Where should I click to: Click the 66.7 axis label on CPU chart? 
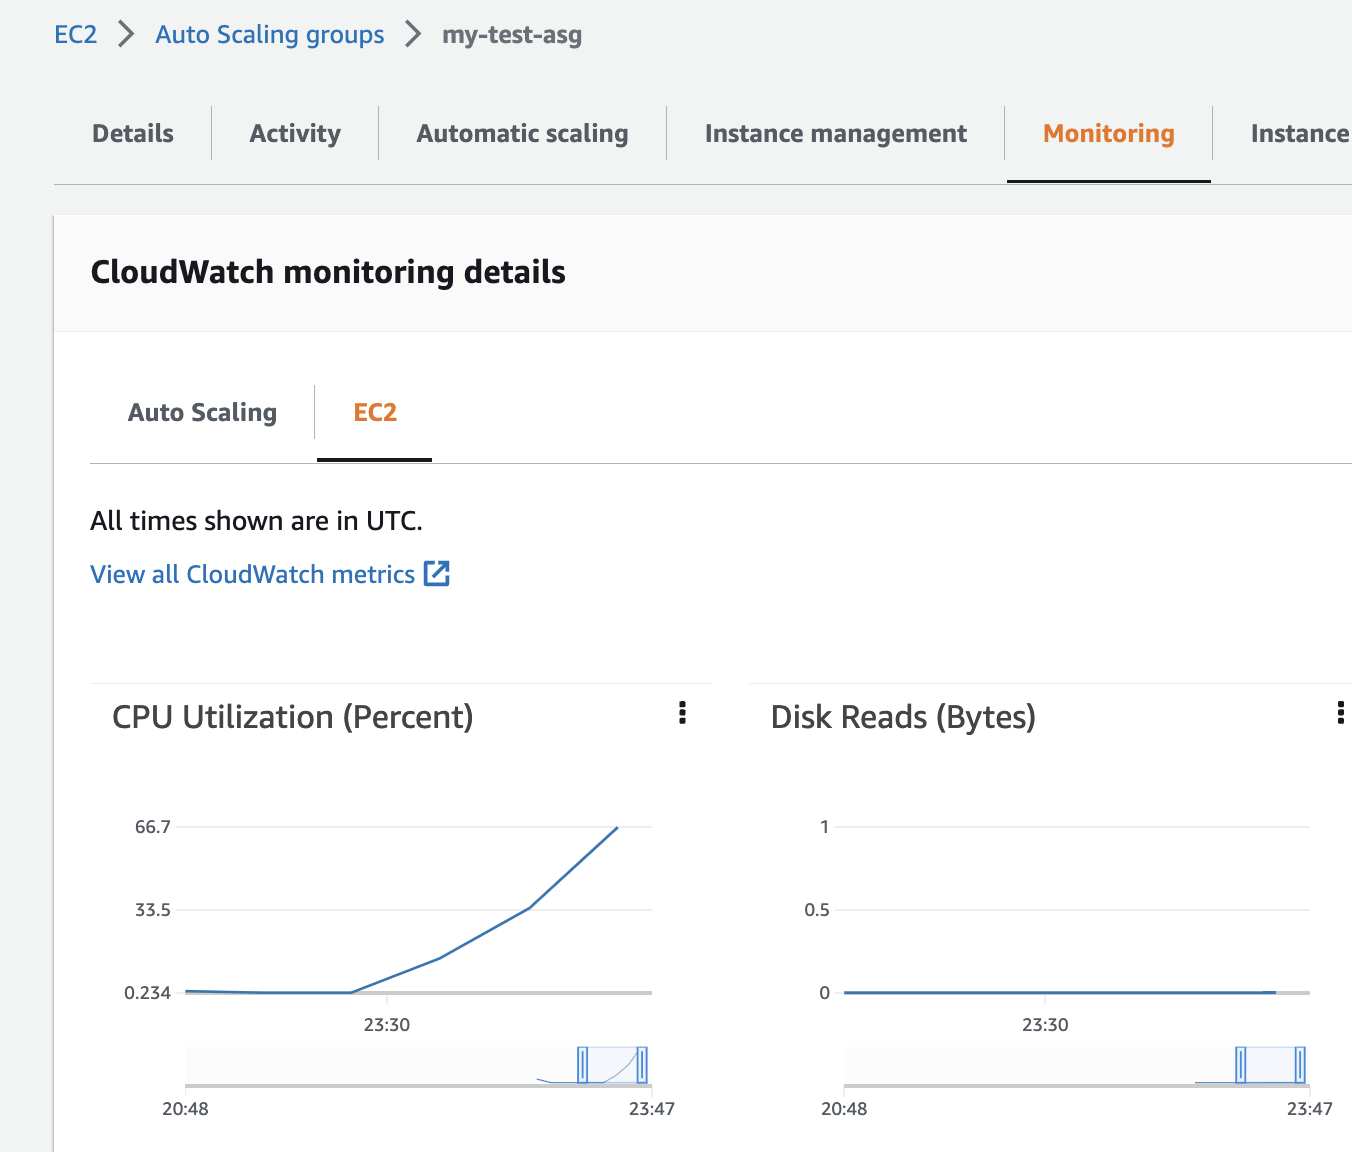click(x=153, y=827)
